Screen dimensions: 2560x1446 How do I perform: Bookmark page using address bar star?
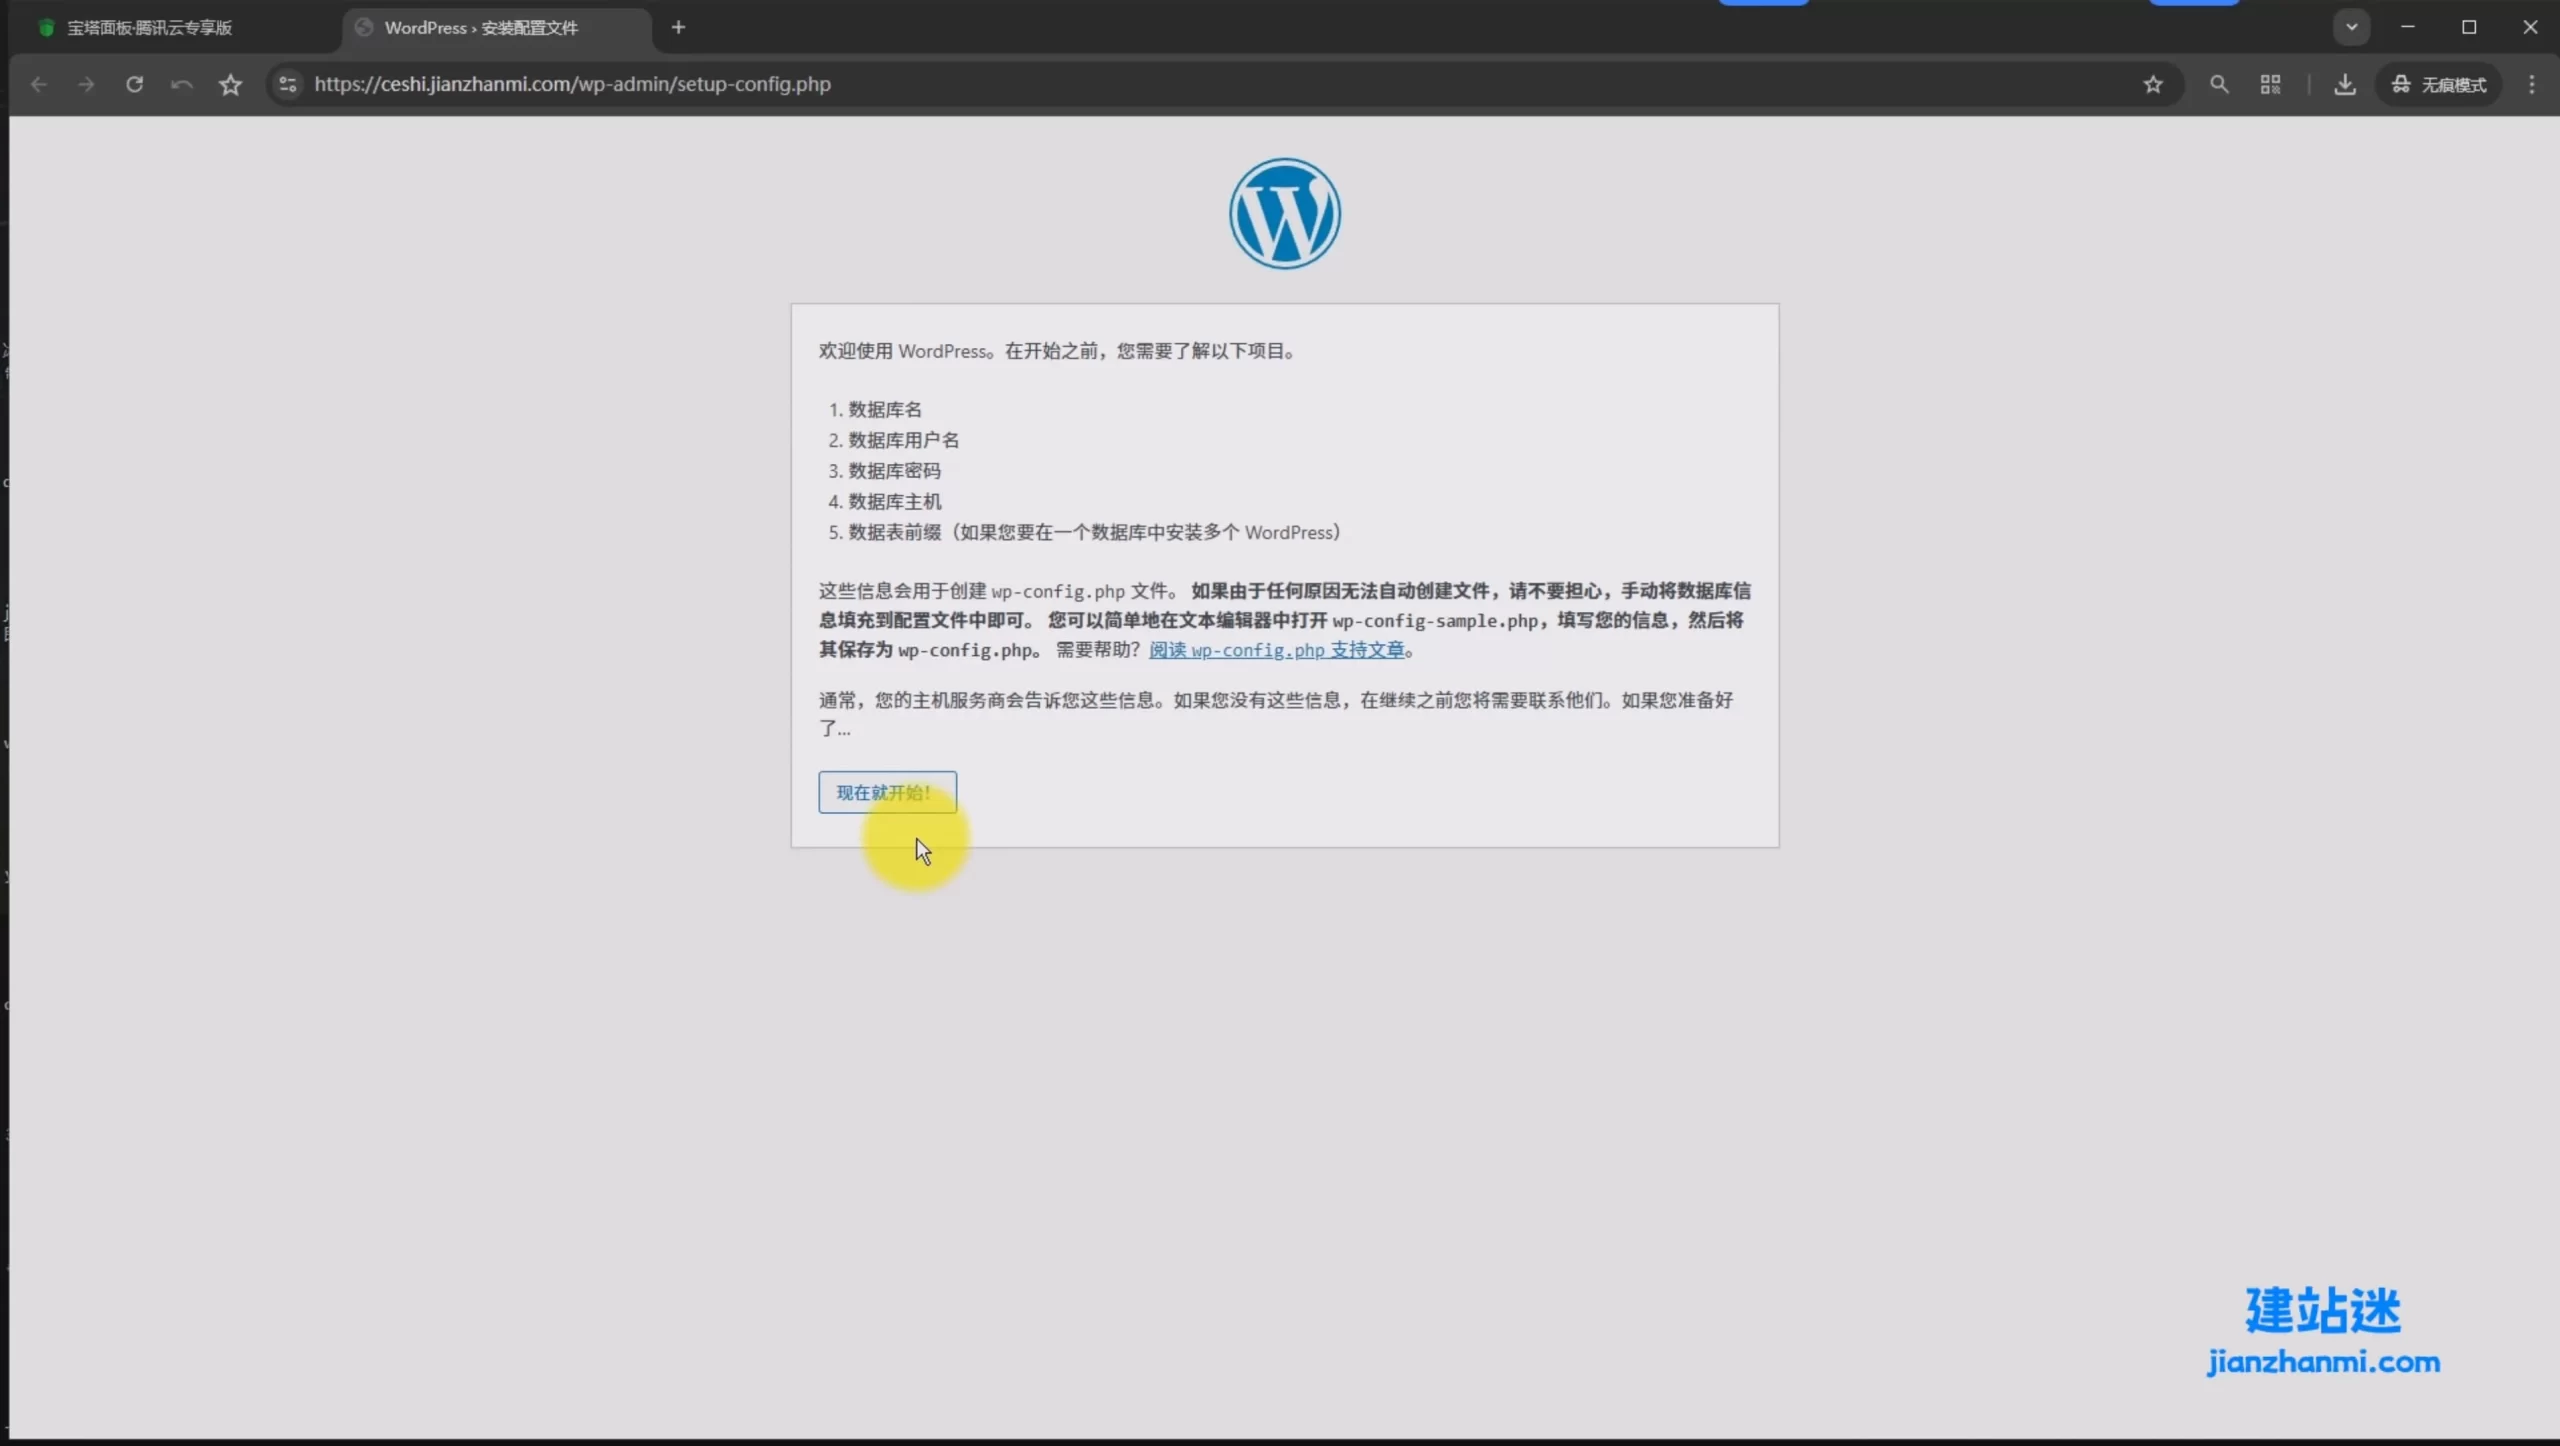click(2153, 85)
